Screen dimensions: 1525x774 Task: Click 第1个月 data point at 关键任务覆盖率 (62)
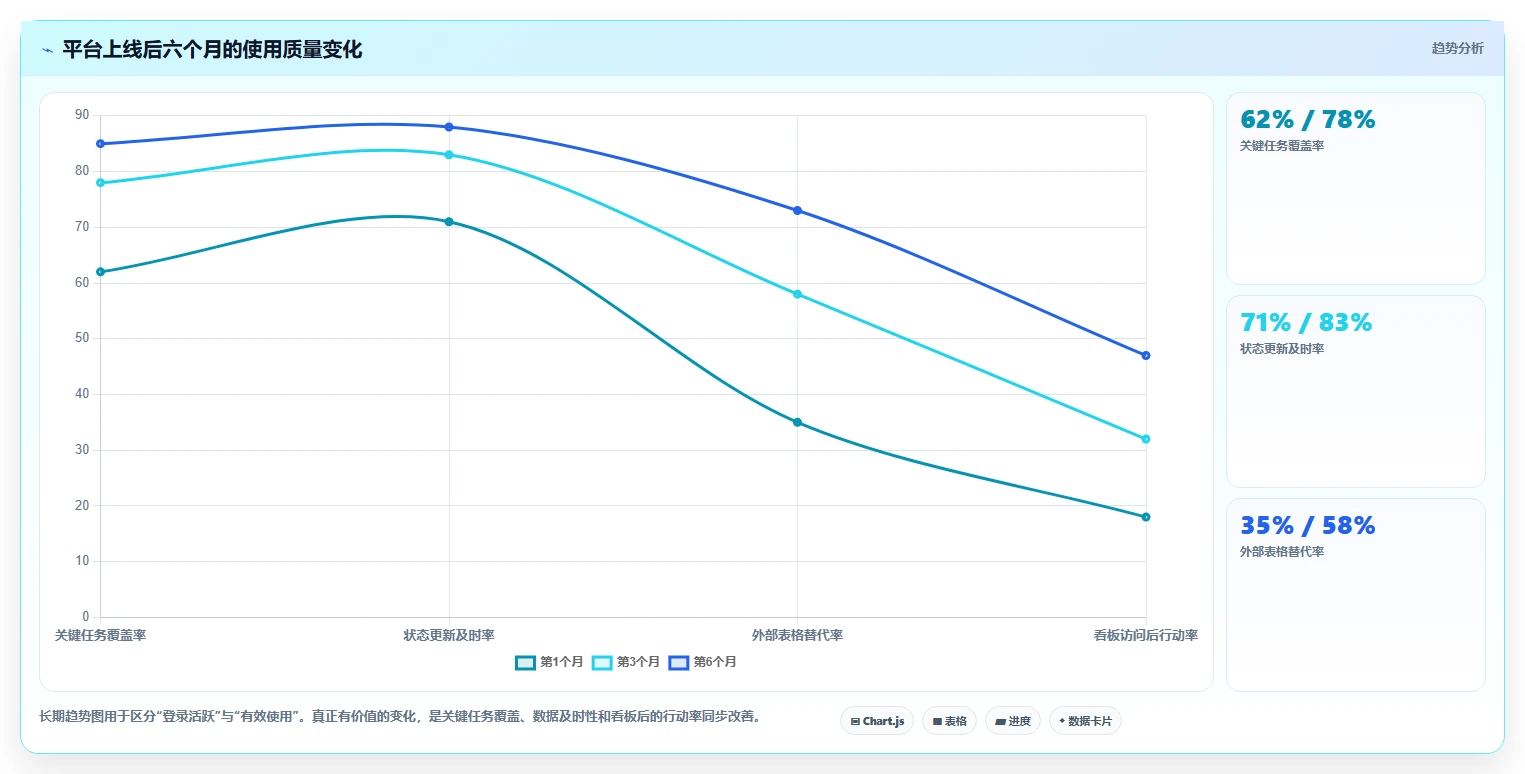(100, 272)
